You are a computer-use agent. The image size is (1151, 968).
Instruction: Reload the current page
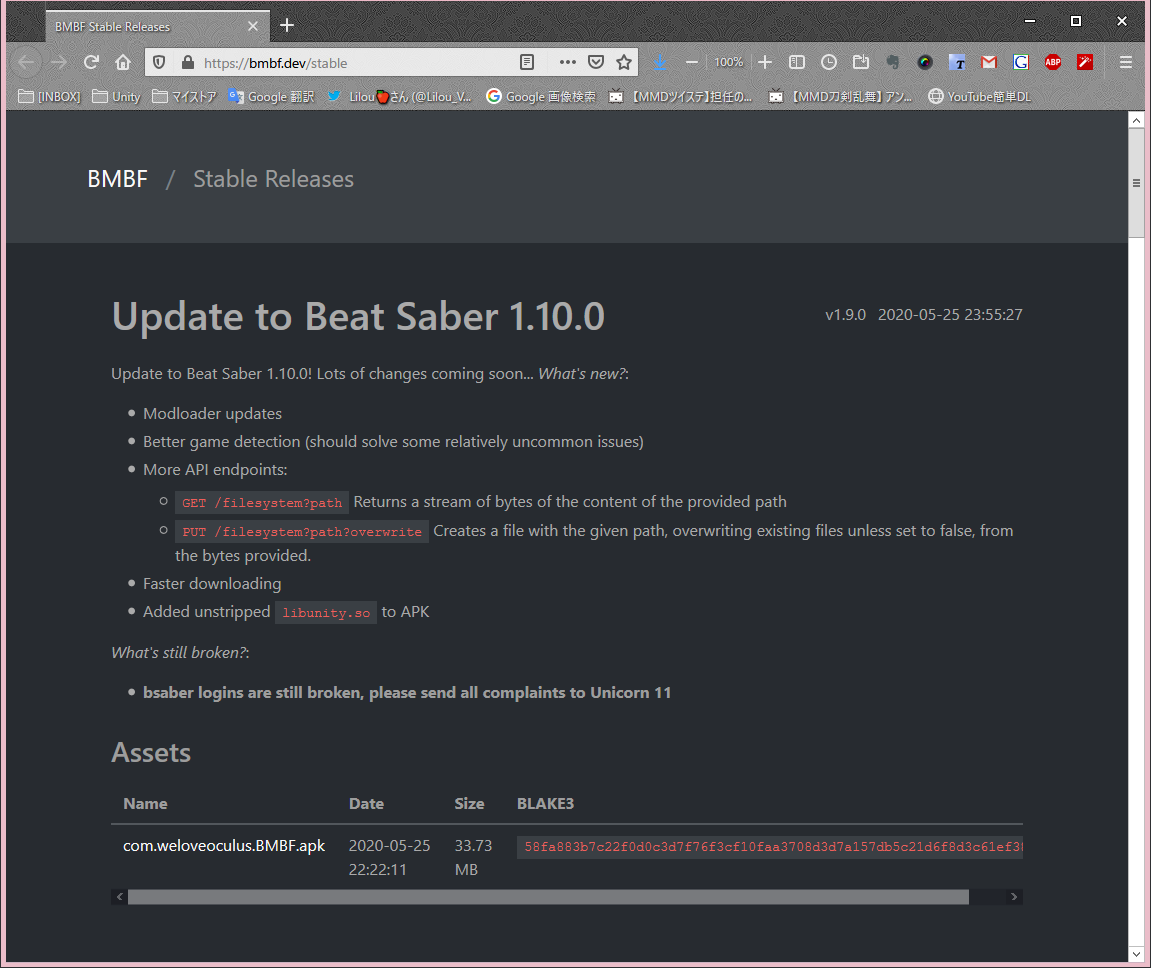91,62
